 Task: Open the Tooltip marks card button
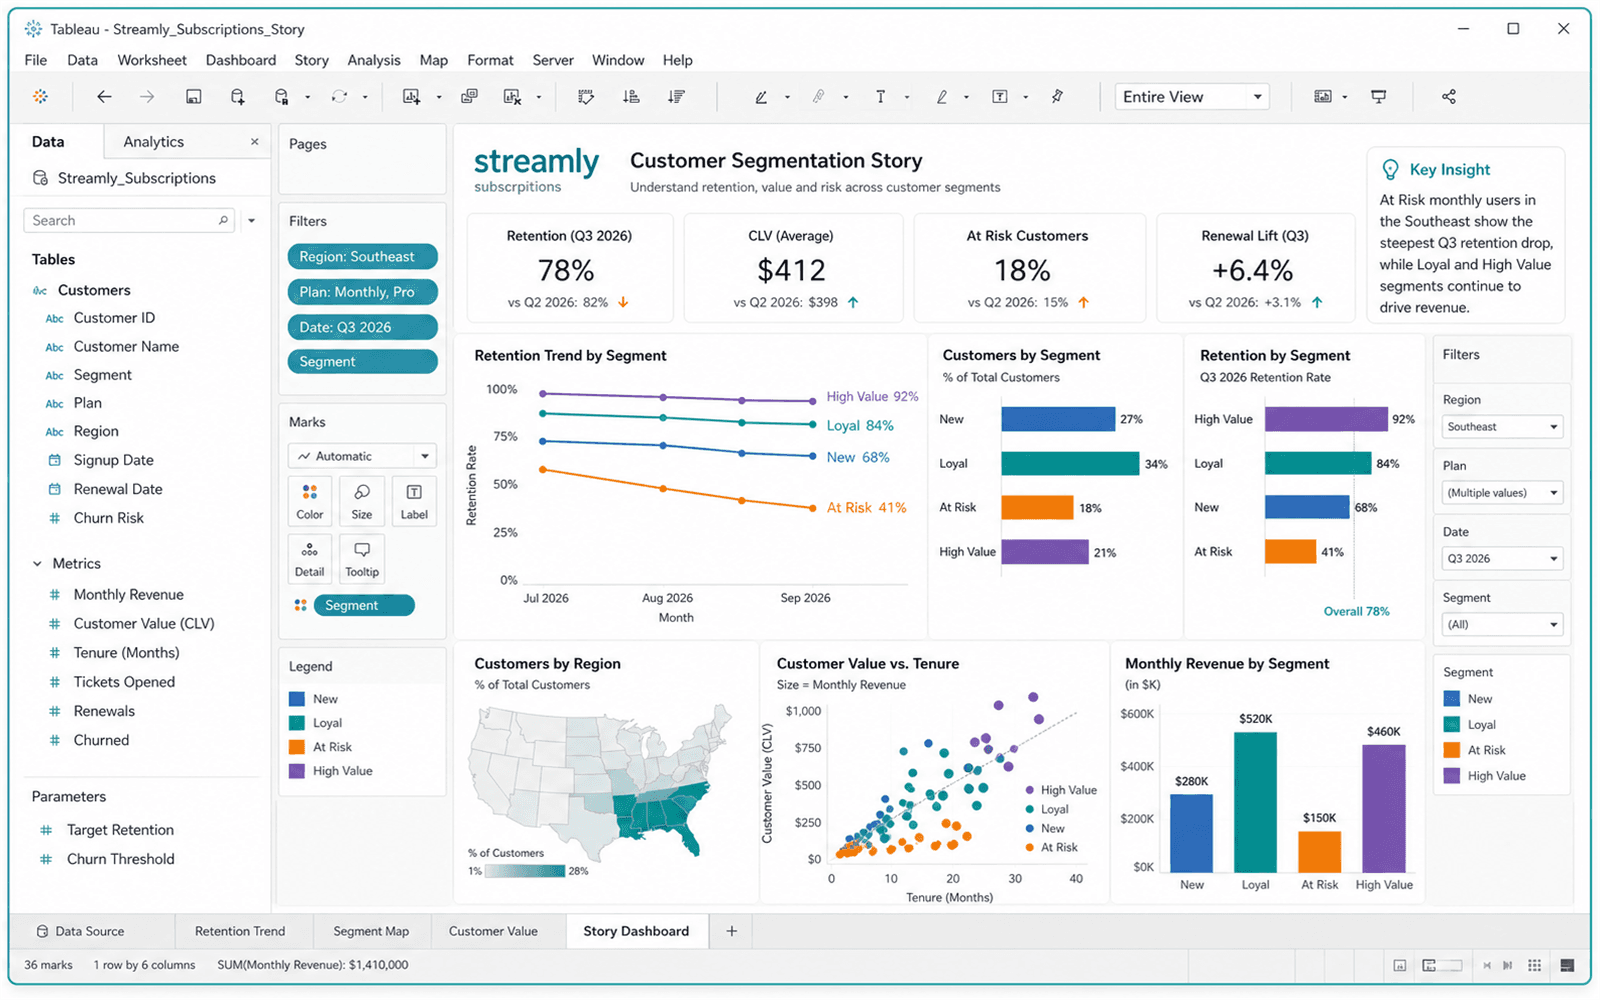click(362, 559)
